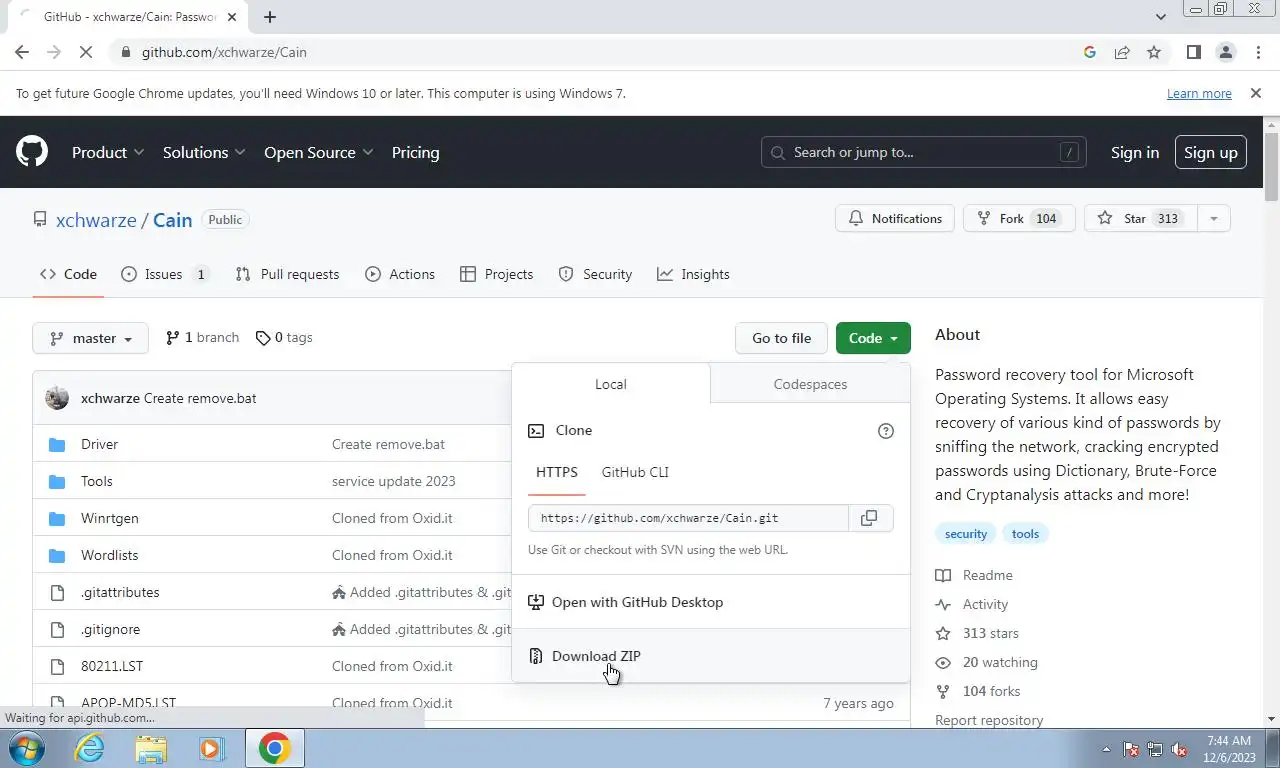1280x768 pixels.
Task: Open the Driver folder
Action: point(99,444)
